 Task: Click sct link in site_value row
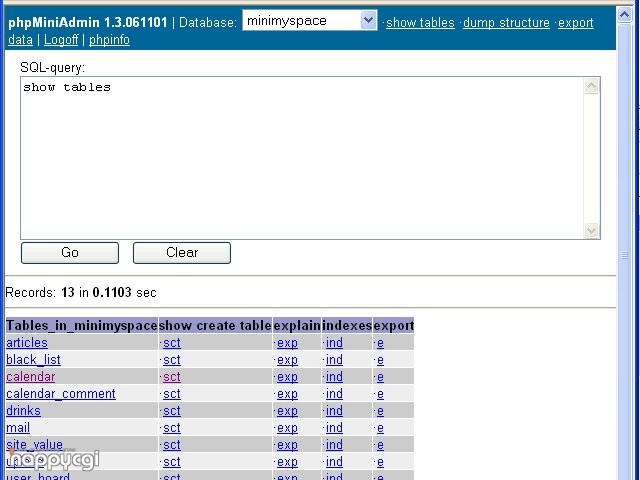(x=172, y=445)
